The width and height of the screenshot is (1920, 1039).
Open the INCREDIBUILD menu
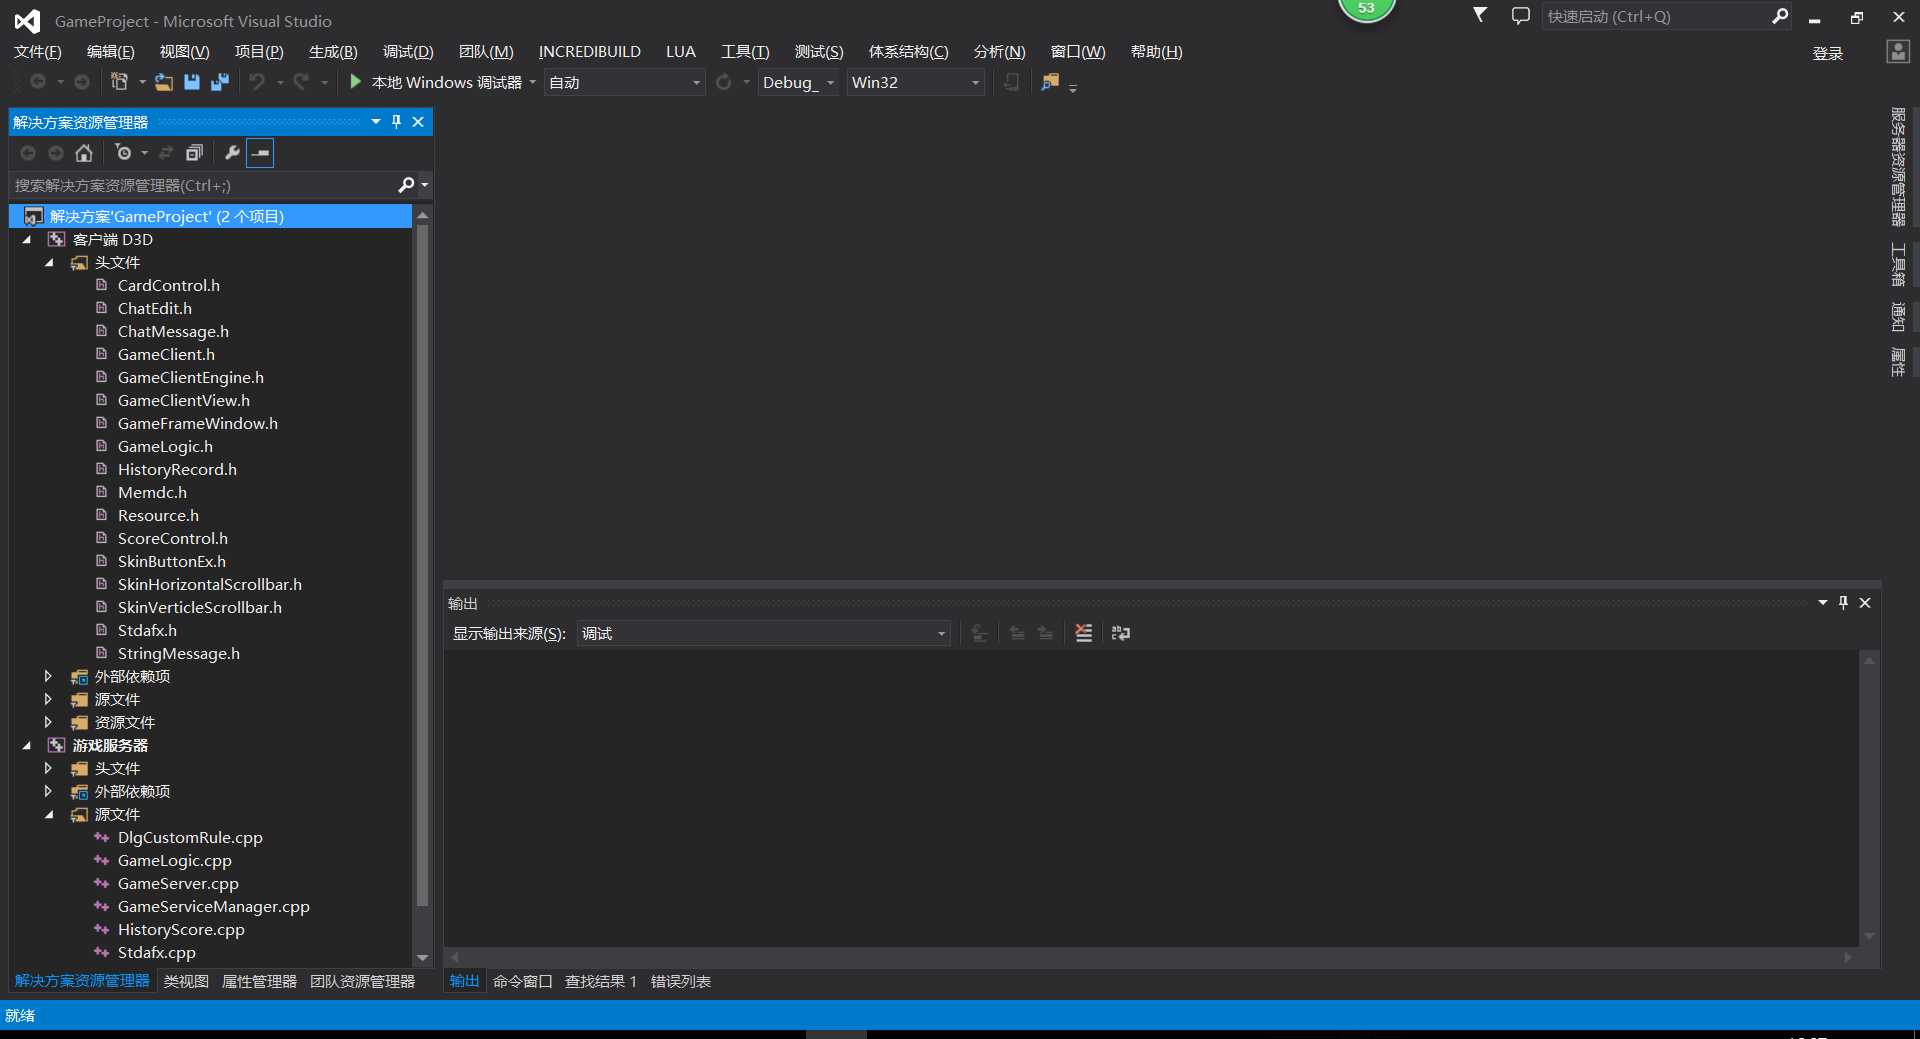589,52
